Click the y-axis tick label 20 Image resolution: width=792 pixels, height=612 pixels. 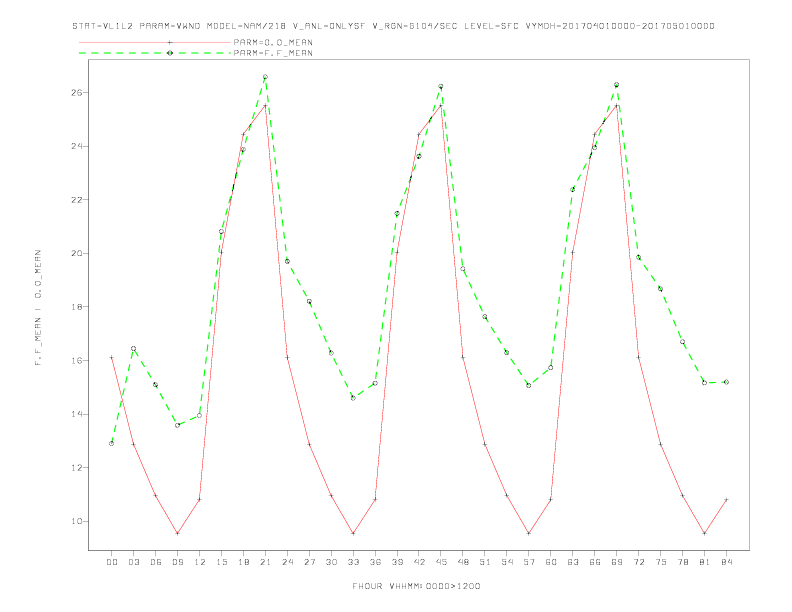77,253
